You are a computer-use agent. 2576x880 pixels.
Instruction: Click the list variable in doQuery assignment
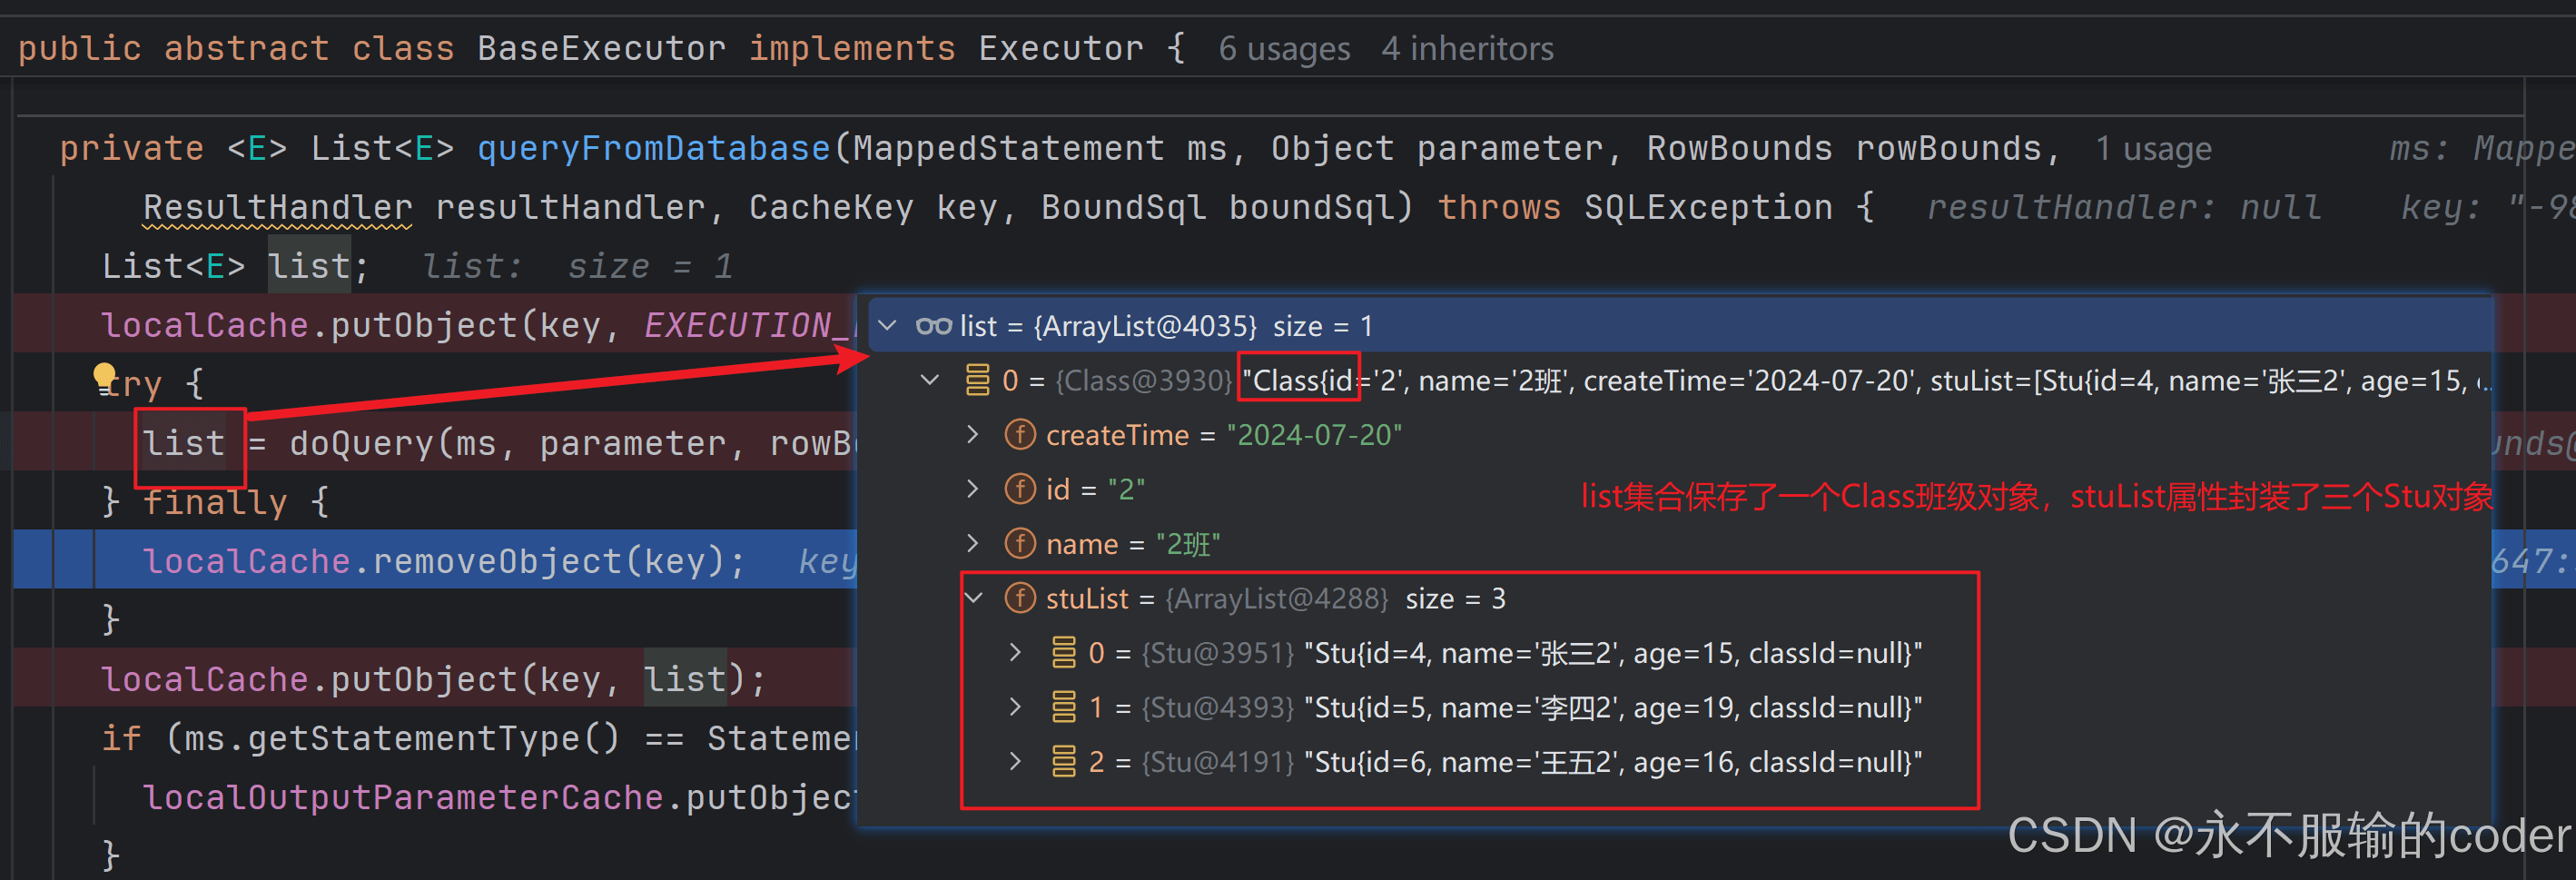pos(184,442)
